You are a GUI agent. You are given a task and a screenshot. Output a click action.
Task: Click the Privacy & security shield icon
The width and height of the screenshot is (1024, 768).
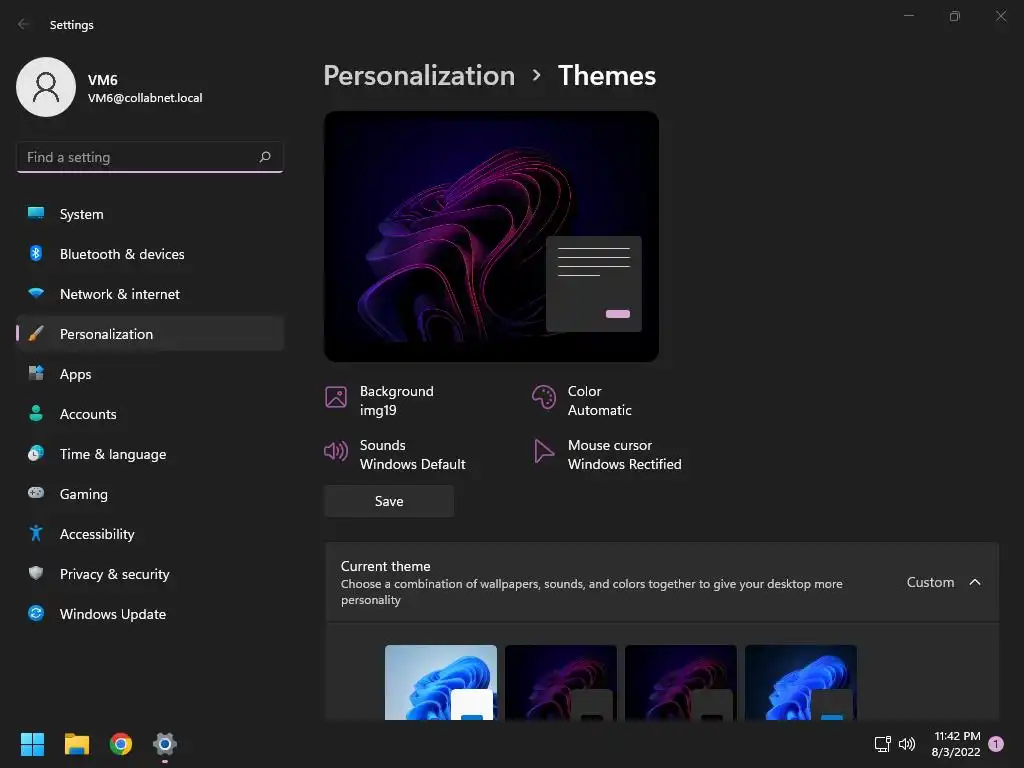(x=36, y=573)
